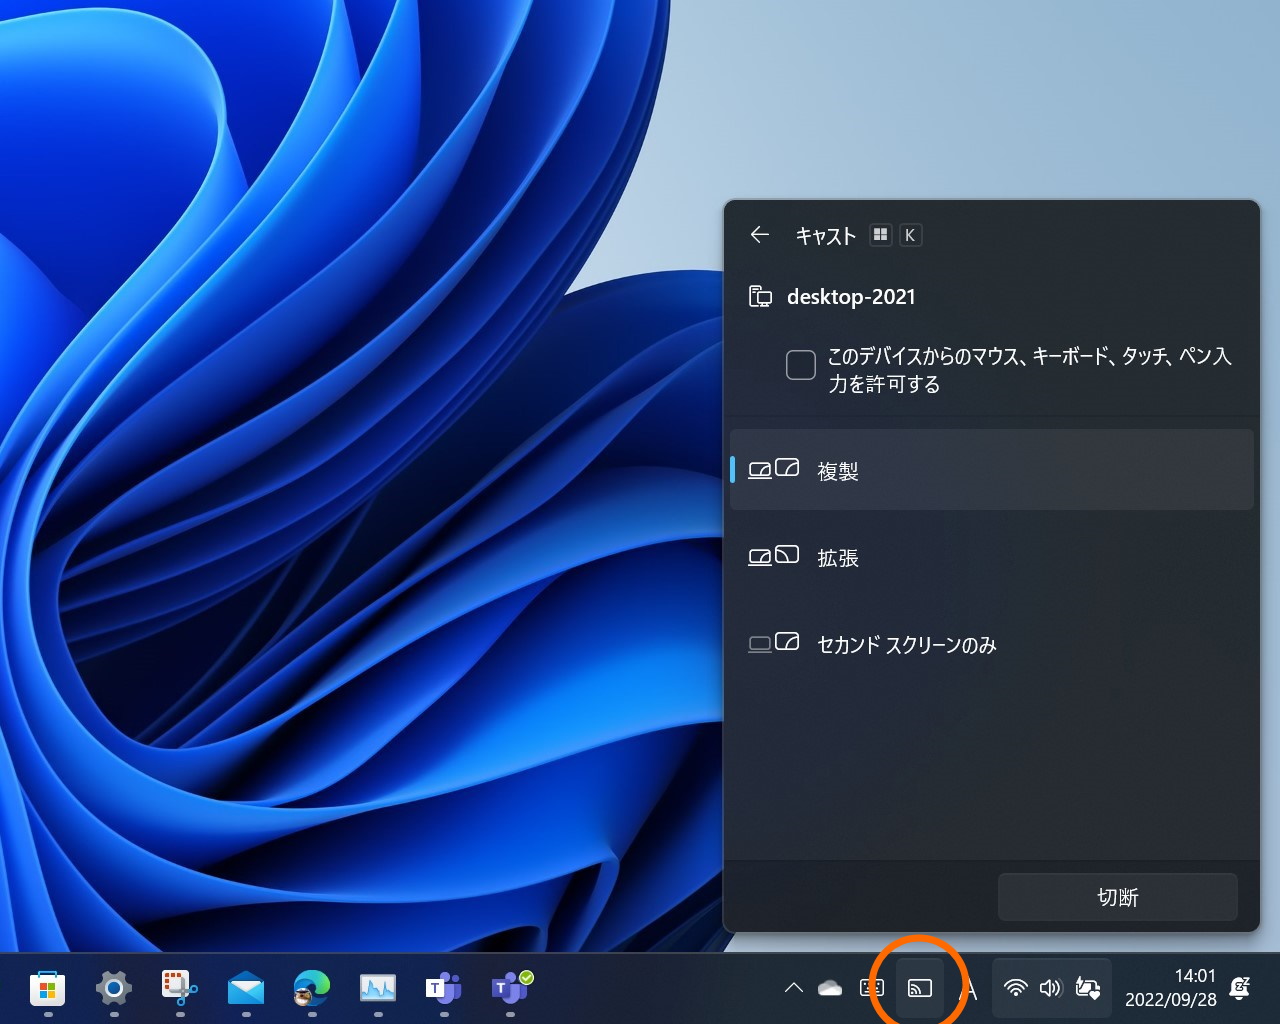
Task: Open the Start menu
Action: coord(49,990)
